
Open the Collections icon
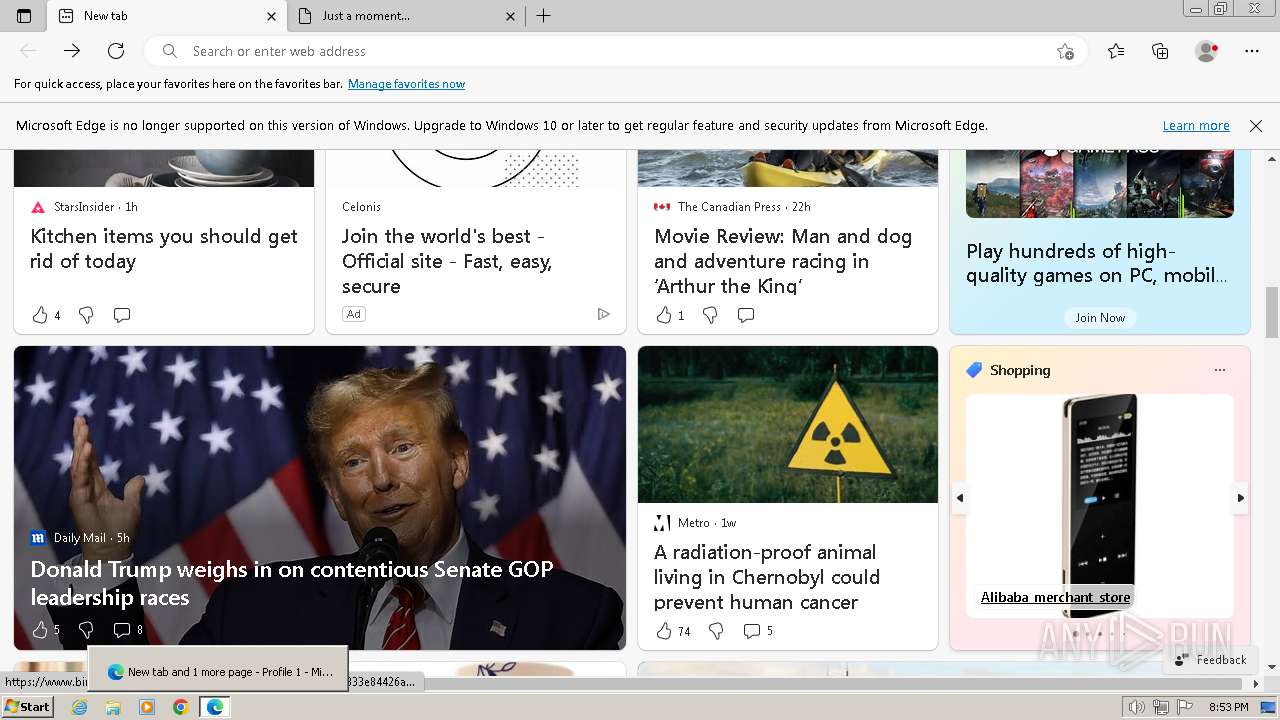click(1160, 51)
